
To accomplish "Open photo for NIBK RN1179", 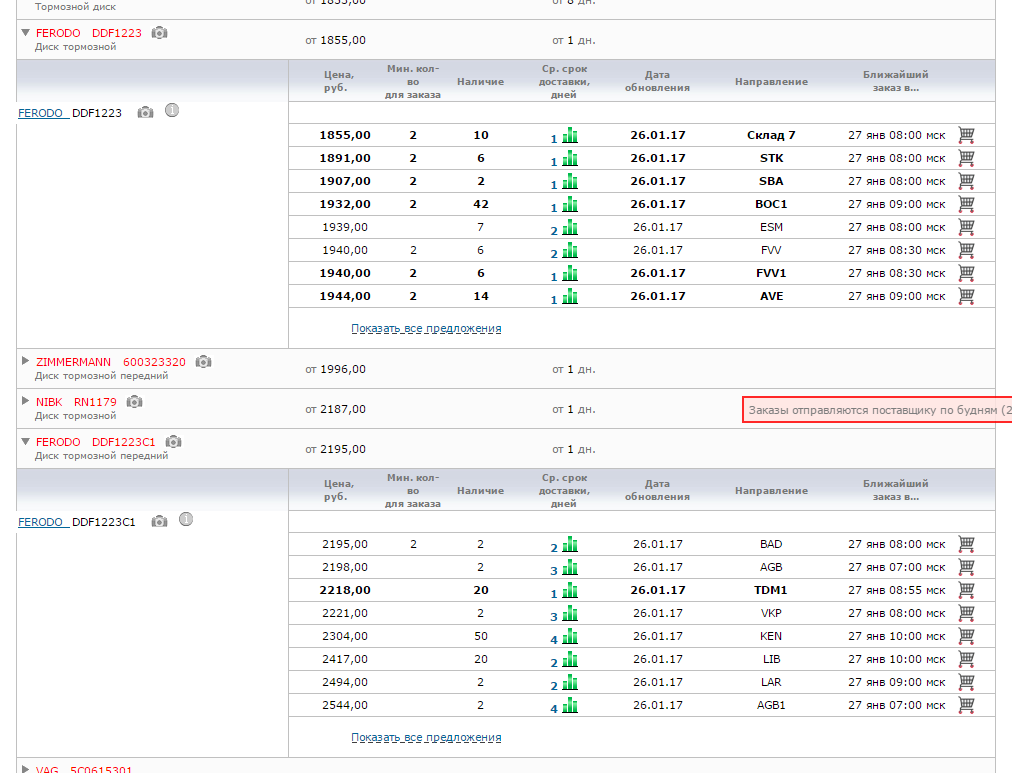I will pyautogui.click(x=134, y=402).
